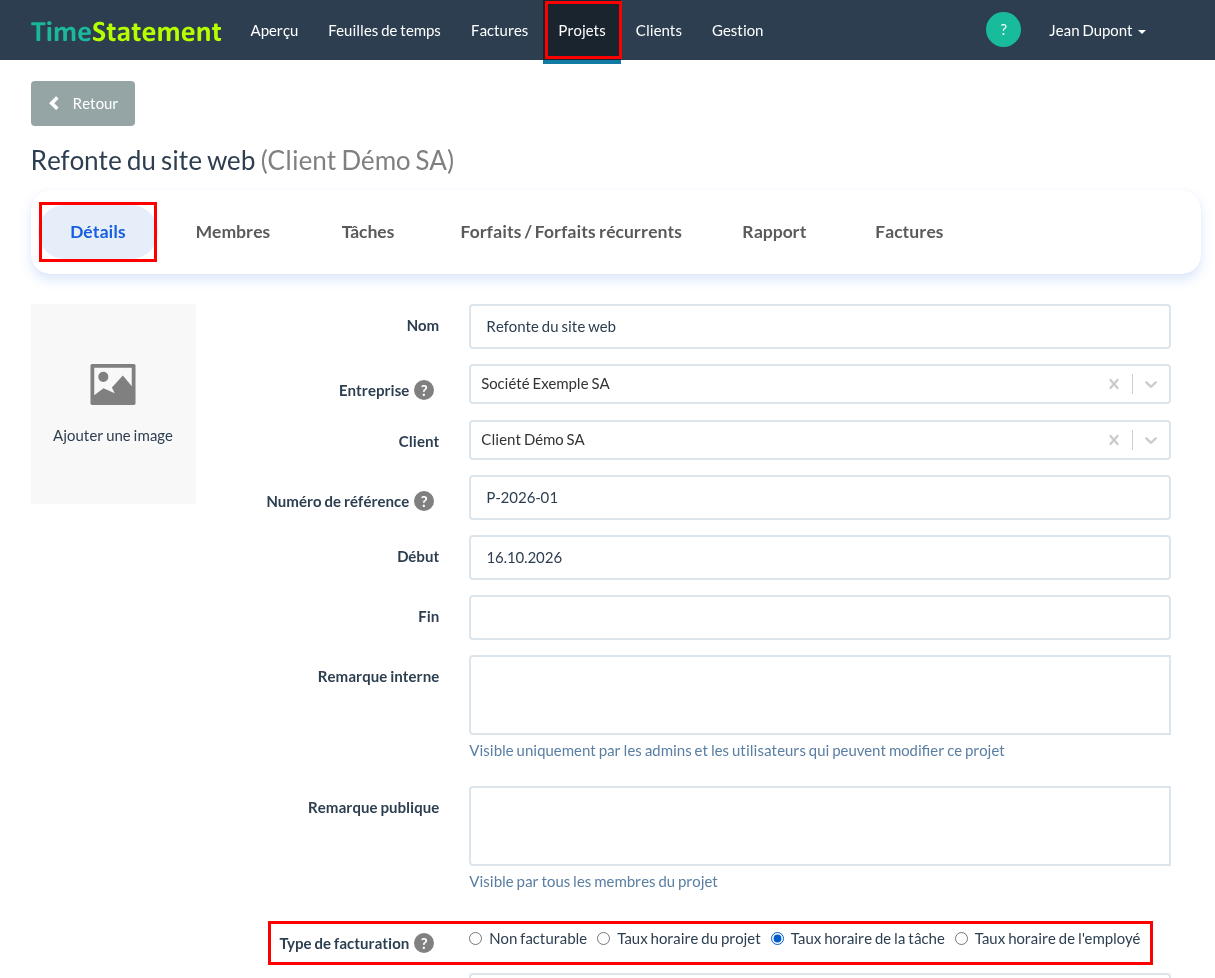
Task: Navigate to Clients in navbar
Action: pos(659,31)
